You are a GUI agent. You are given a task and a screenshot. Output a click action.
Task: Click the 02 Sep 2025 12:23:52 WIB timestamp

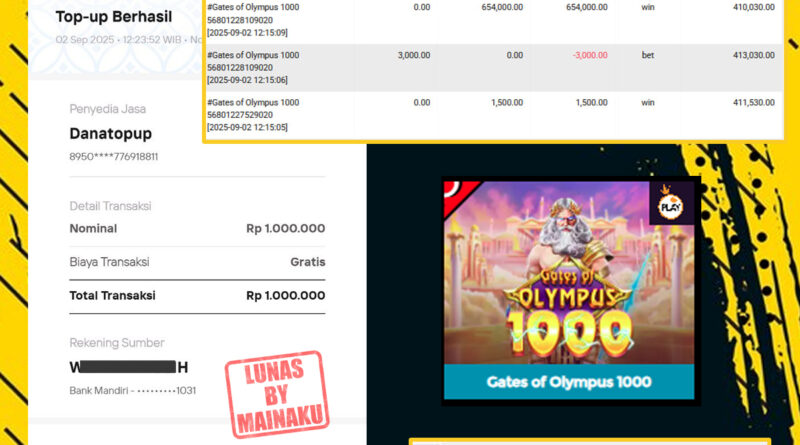pos(118,40)
